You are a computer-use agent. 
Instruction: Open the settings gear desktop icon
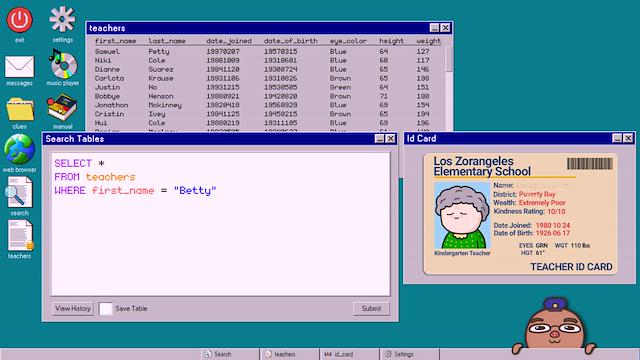(x=62, y=19)
